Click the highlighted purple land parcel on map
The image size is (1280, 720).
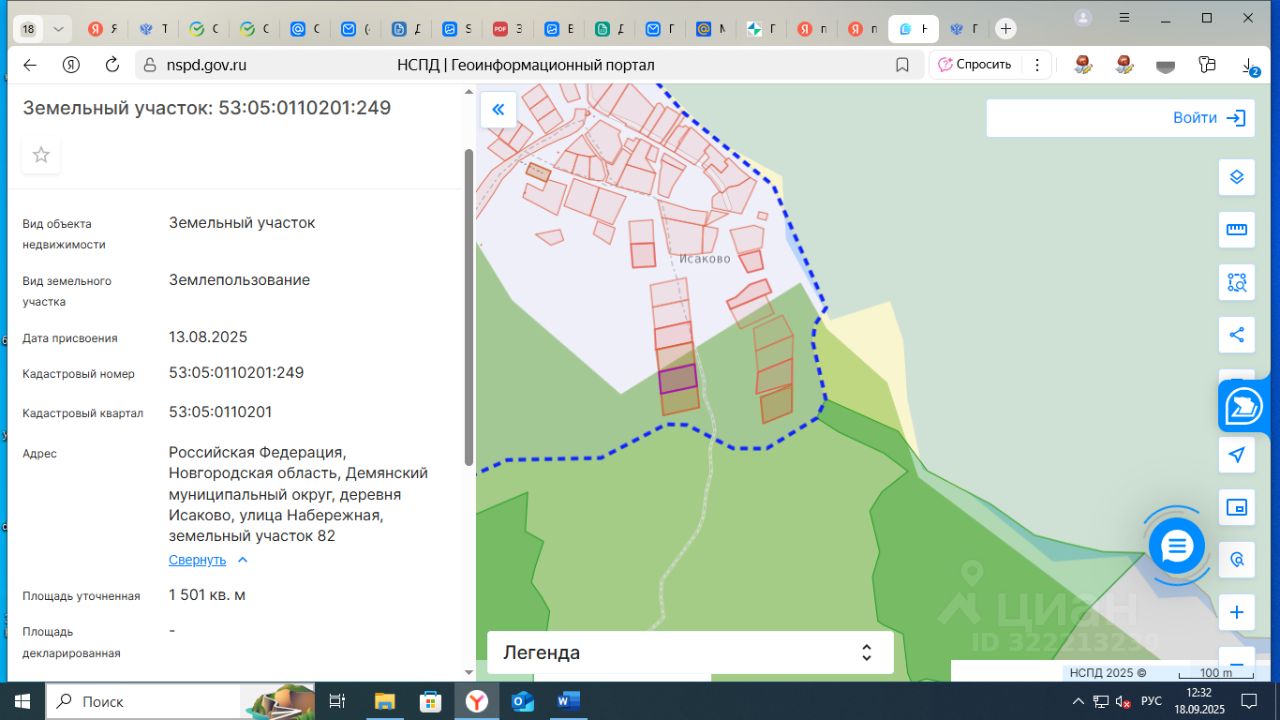(x=678, y=379)
